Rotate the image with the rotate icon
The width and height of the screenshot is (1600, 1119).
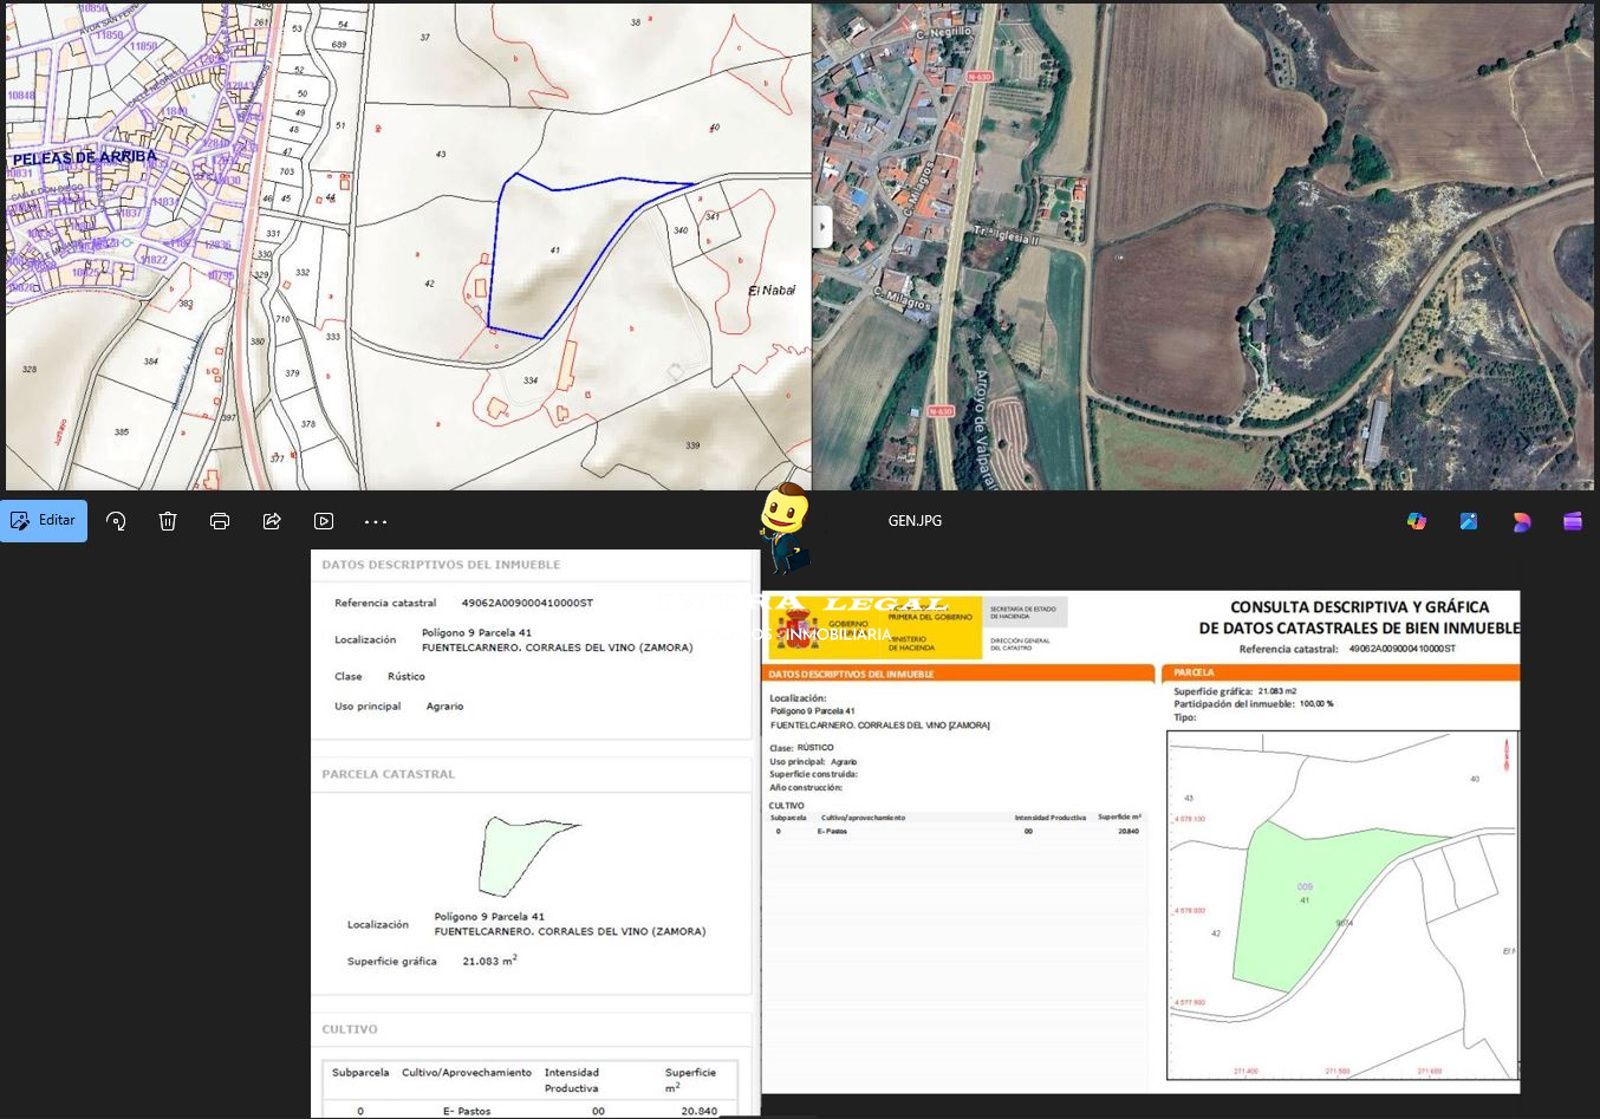(116, 521)
